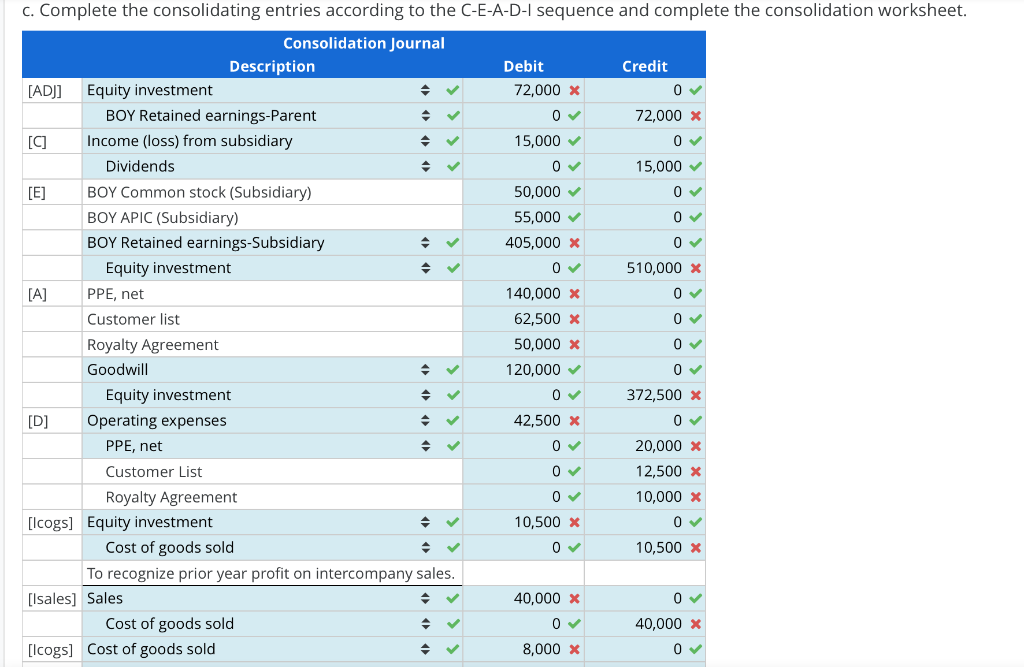Click the Consolidation Journal table header
The width and height of the screenshot is (1024, 667).
click(x=364, y=43)
